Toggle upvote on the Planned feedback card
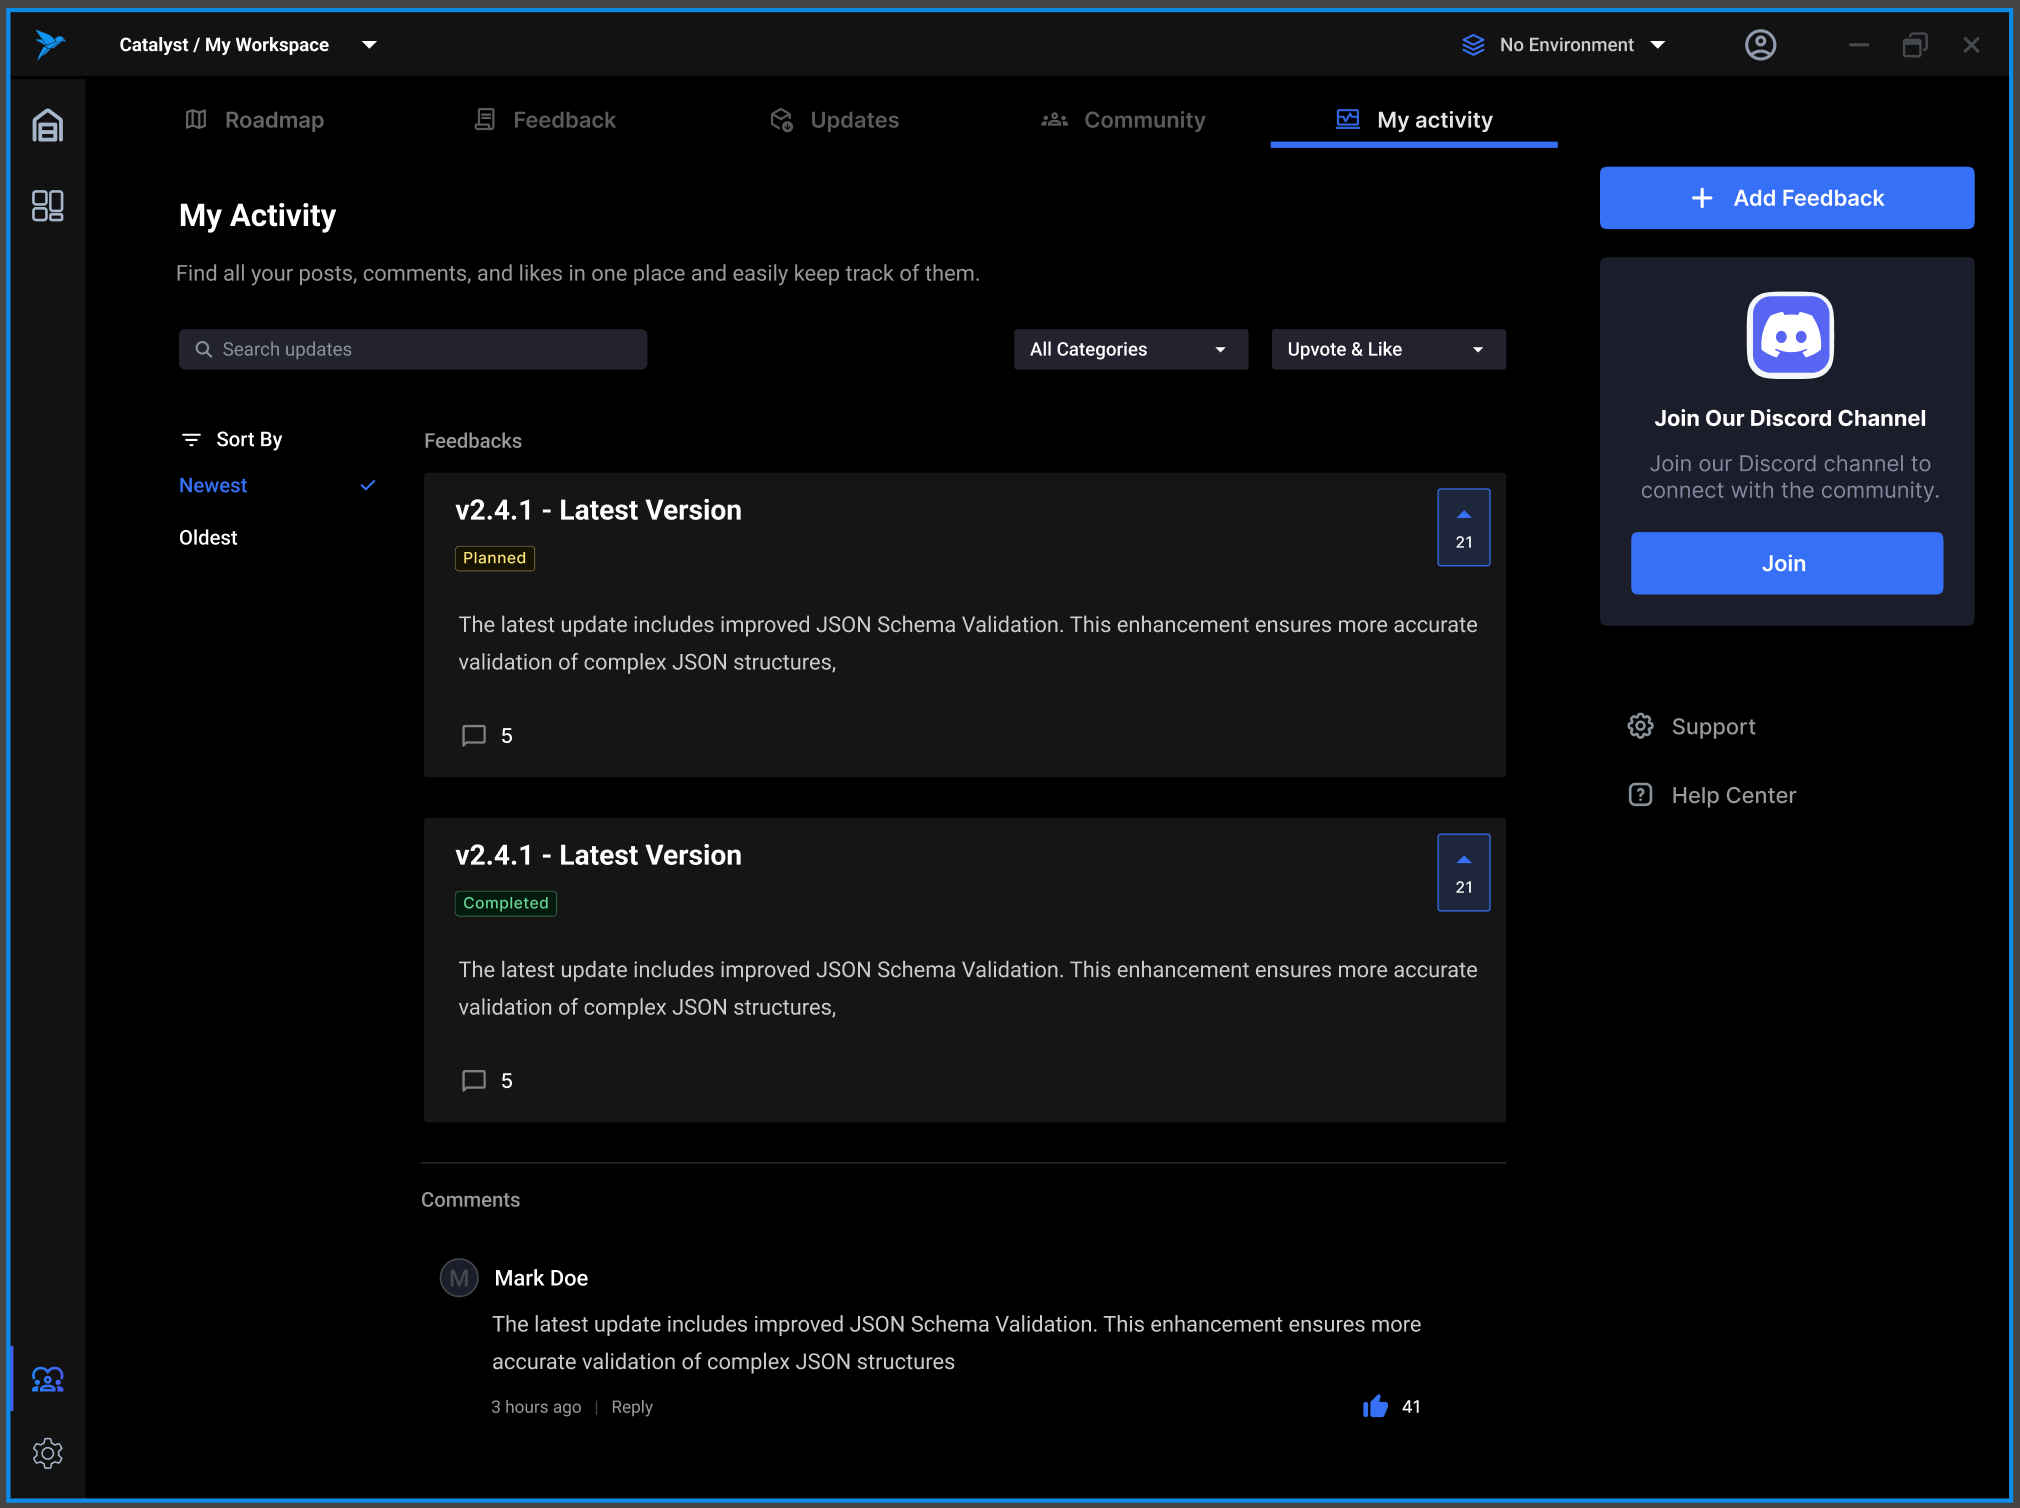This screenshot has width=2020, height=1508. coord(1463,527)
